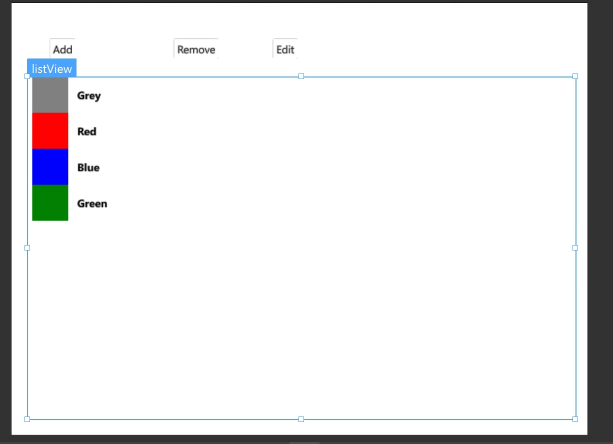Click the right-middle resize handle of listView
The width and height of the screenshot is (613, 444).
[575, 248]
